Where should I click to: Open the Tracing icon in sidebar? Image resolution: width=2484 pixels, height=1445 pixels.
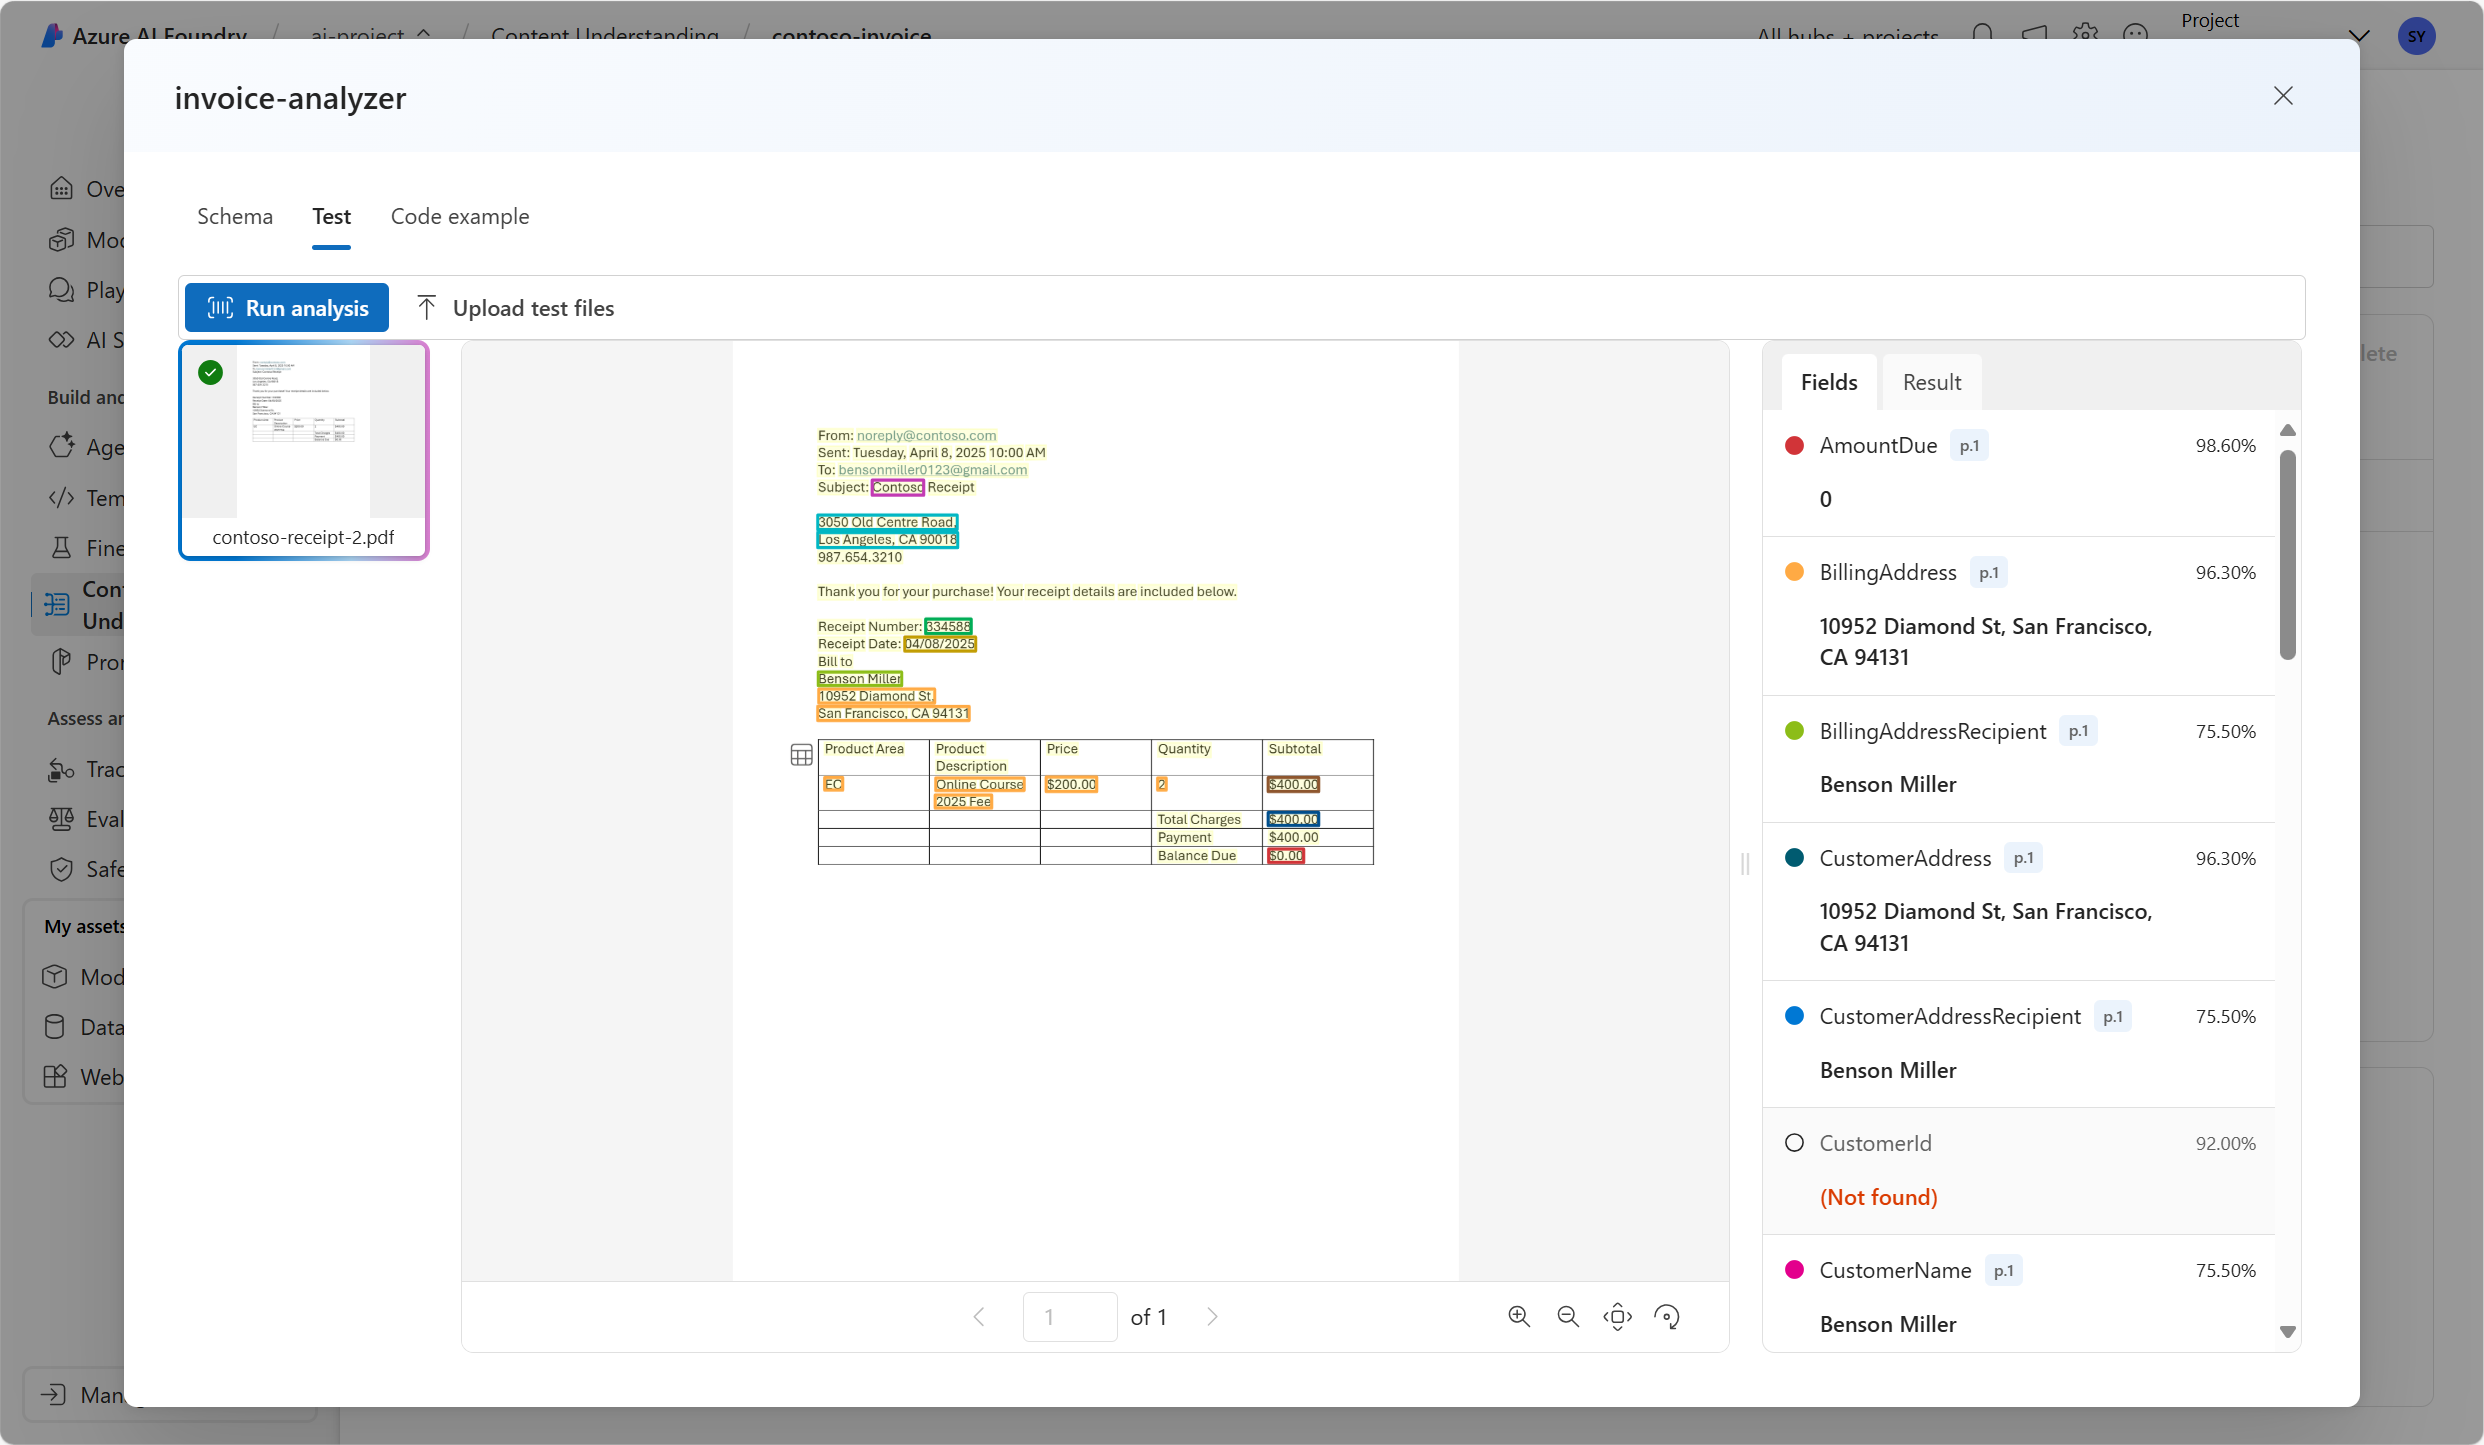point(62,769)
